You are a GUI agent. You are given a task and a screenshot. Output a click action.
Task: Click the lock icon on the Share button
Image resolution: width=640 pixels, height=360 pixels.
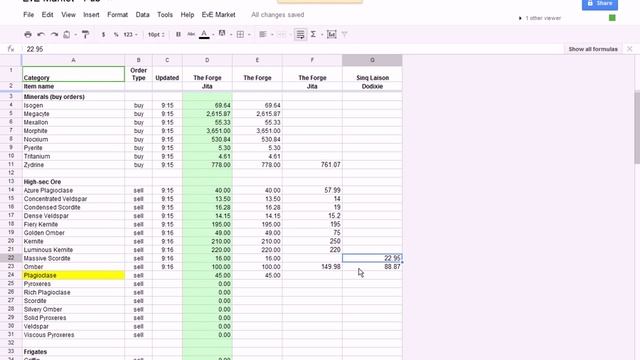(590, 3)
